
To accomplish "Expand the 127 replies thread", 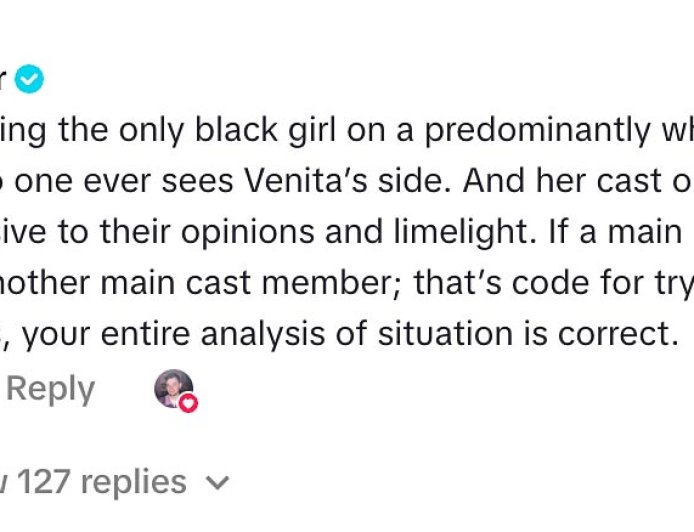I will tap(100, 482).
